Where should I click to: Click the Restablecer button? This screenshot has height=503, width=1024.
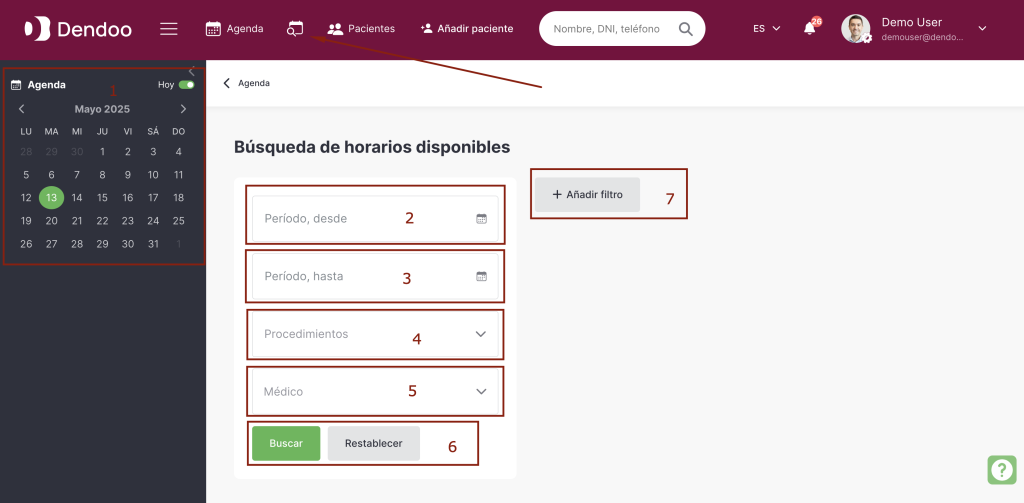374,444
